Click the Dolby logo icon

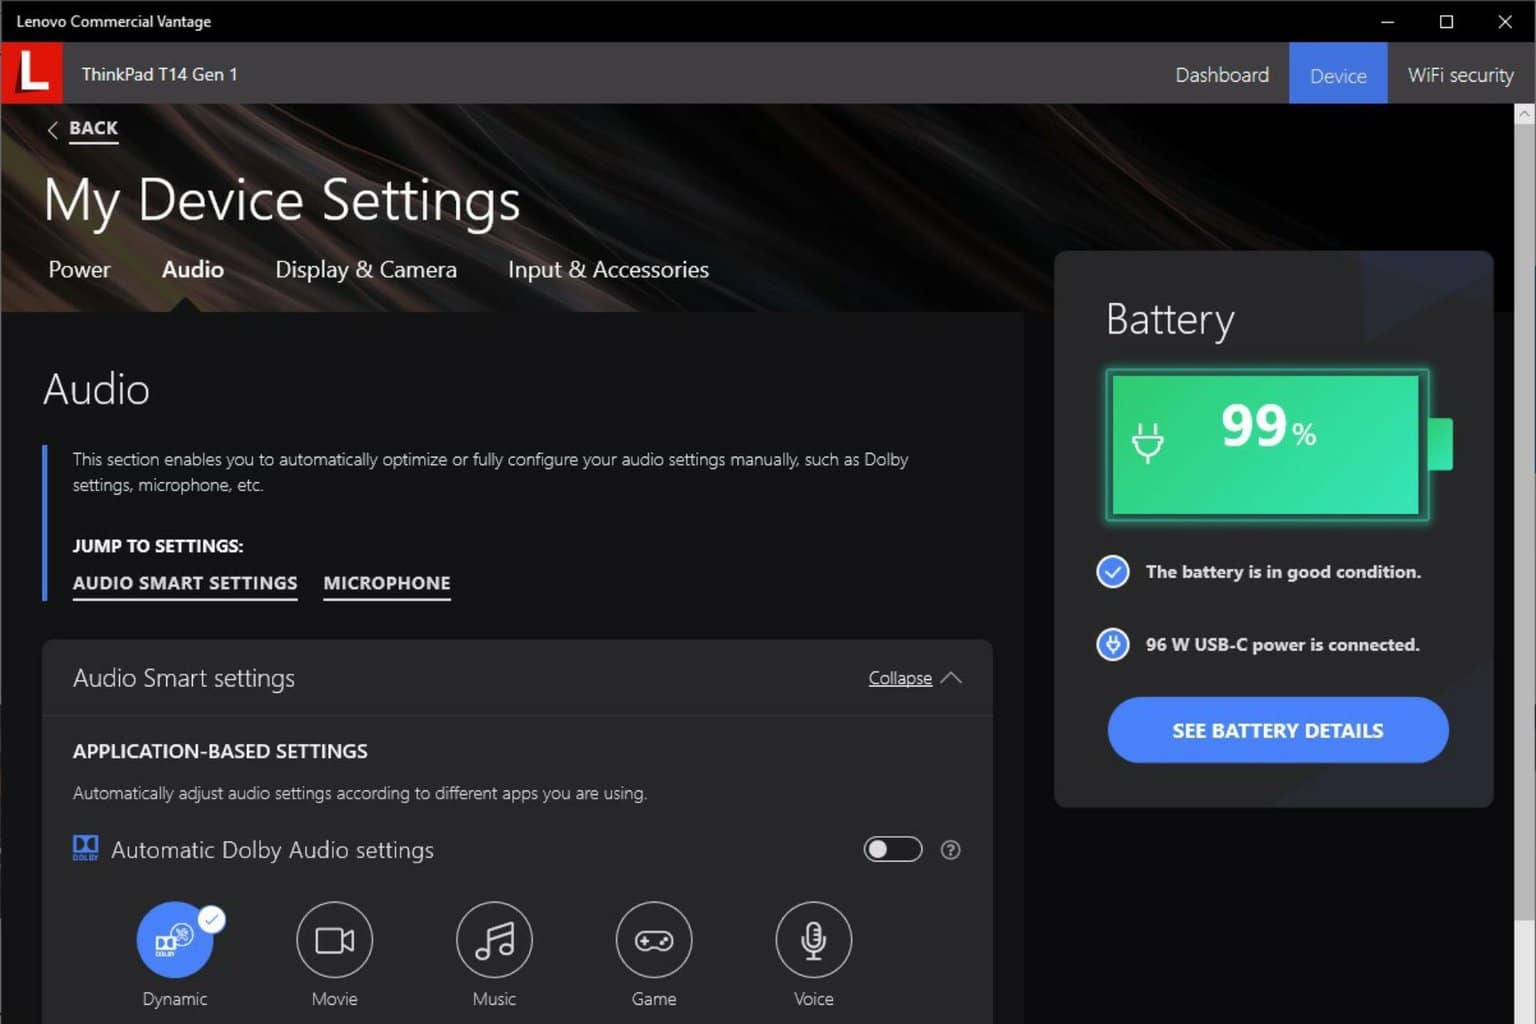pos(86,848)
